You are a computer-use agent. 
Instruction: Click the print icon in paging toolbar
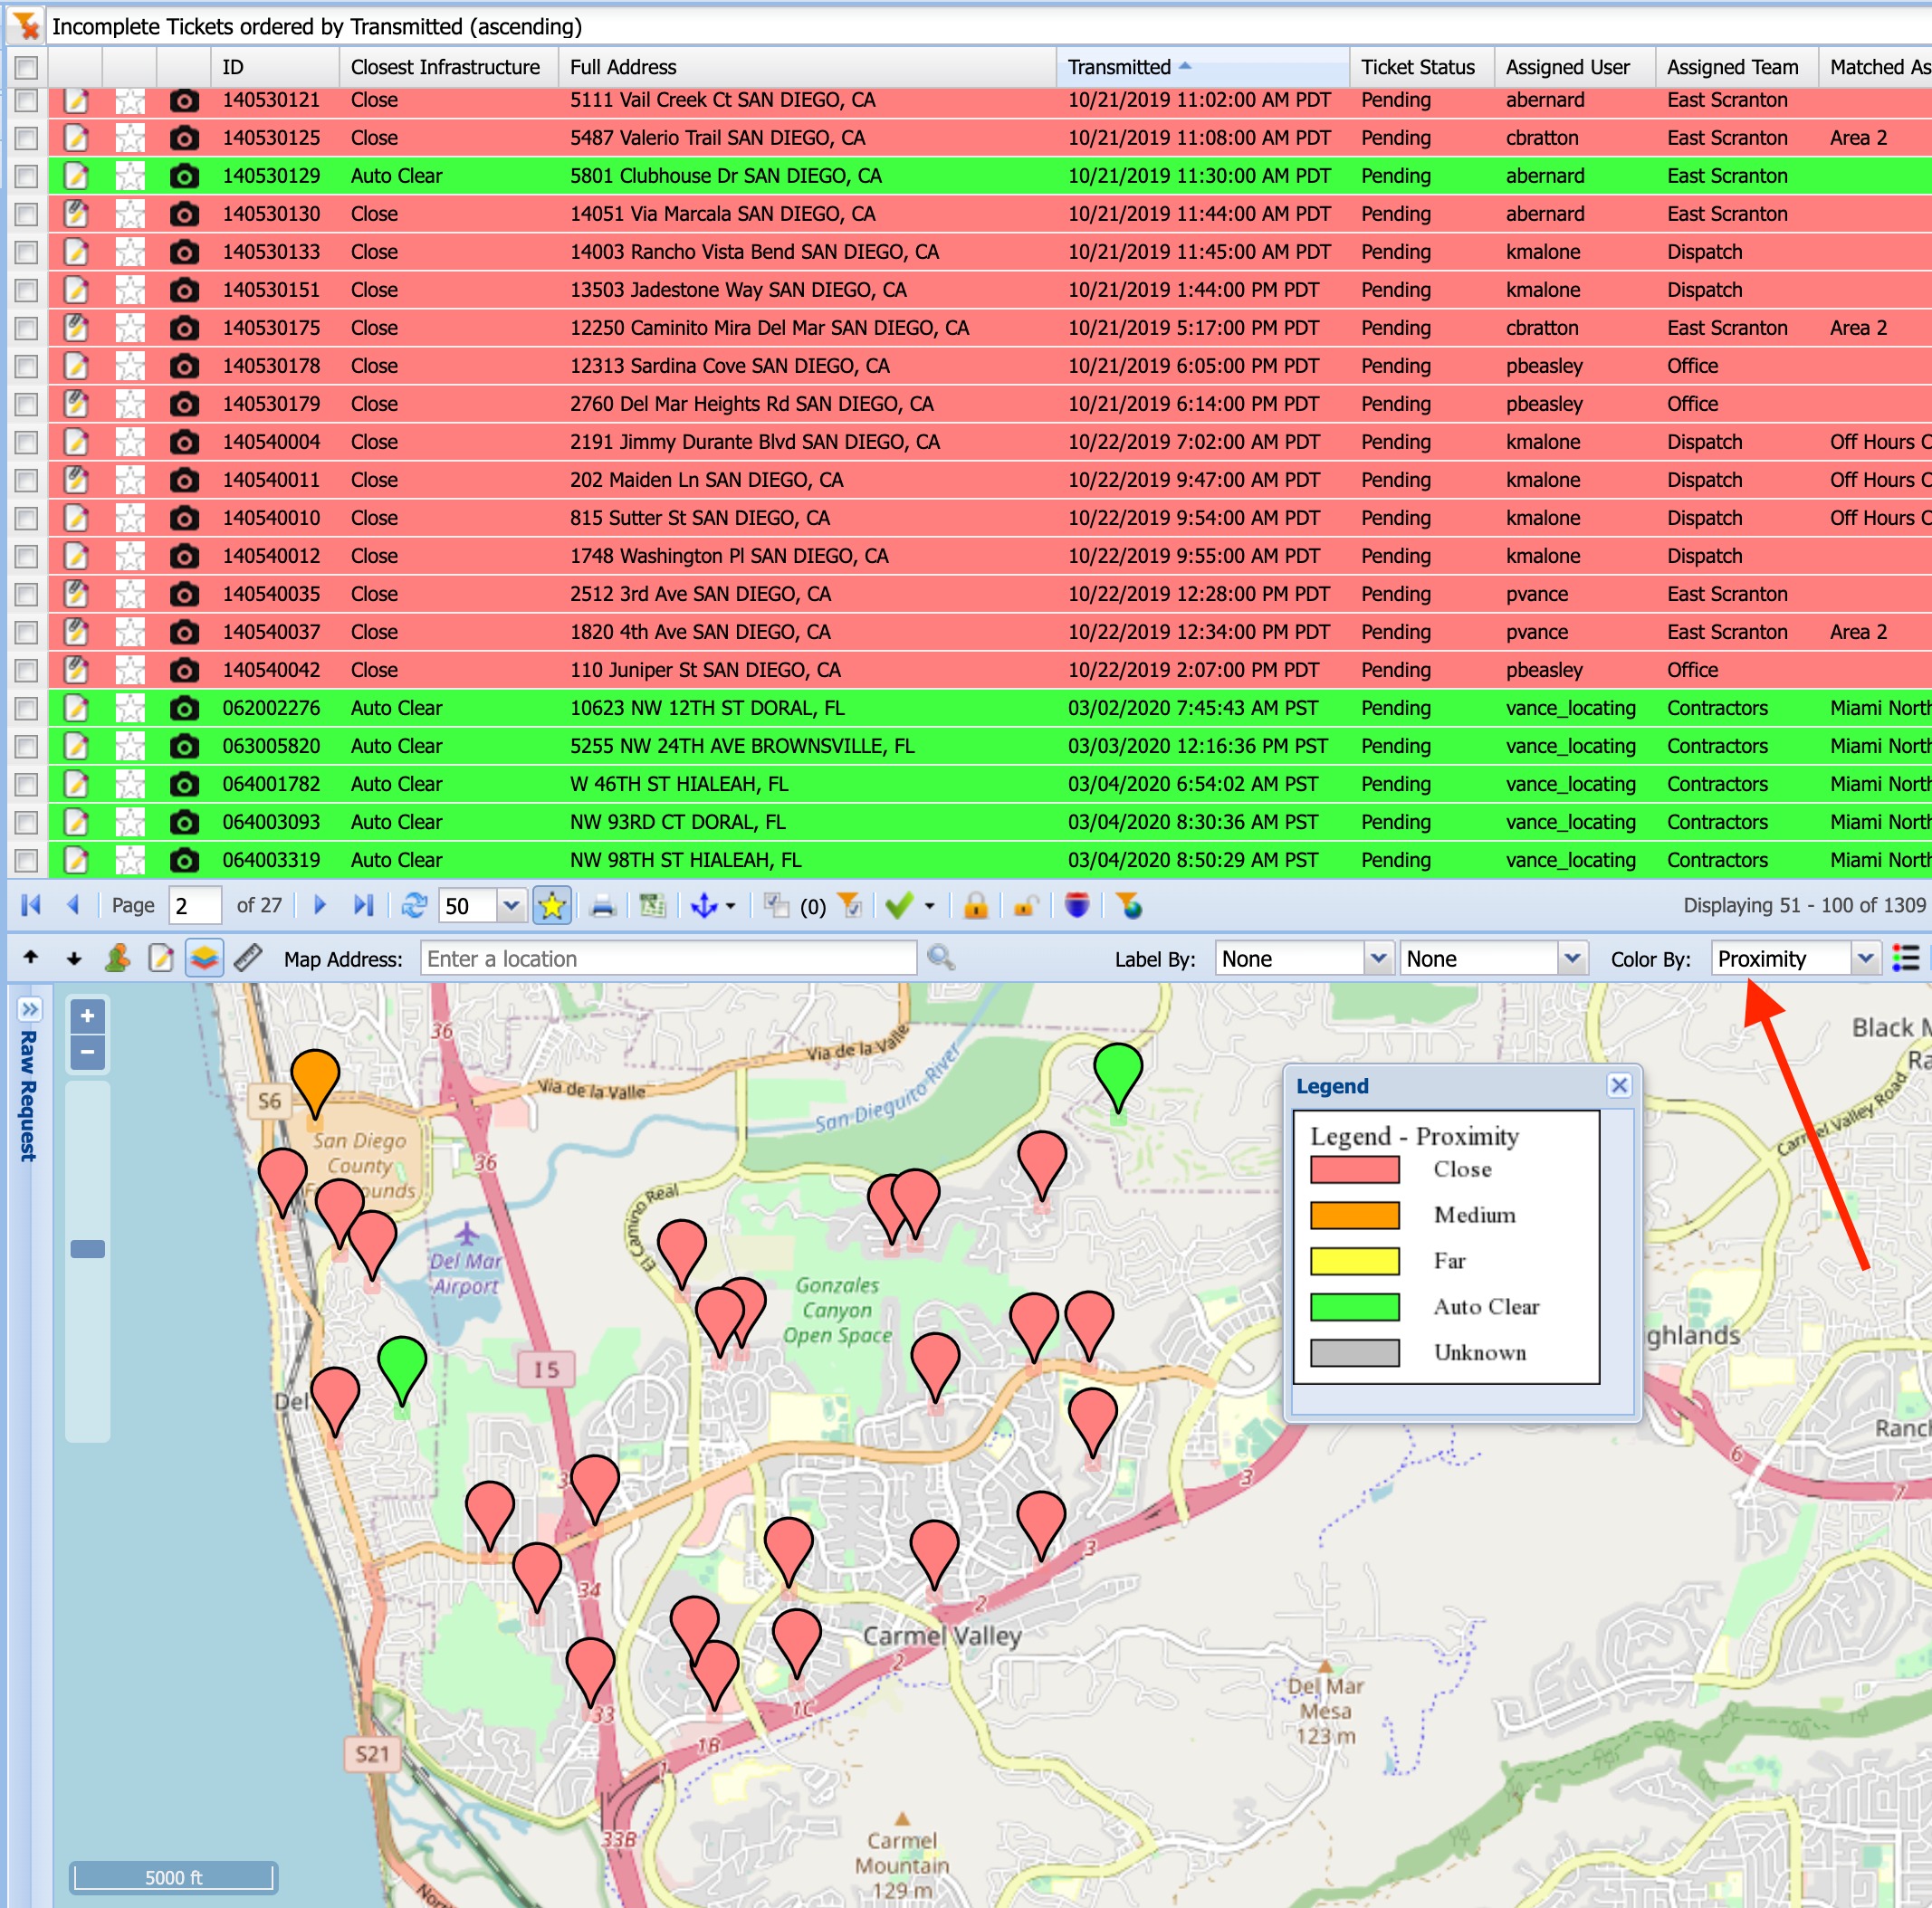pyautogui.click(x=602, y=906)
